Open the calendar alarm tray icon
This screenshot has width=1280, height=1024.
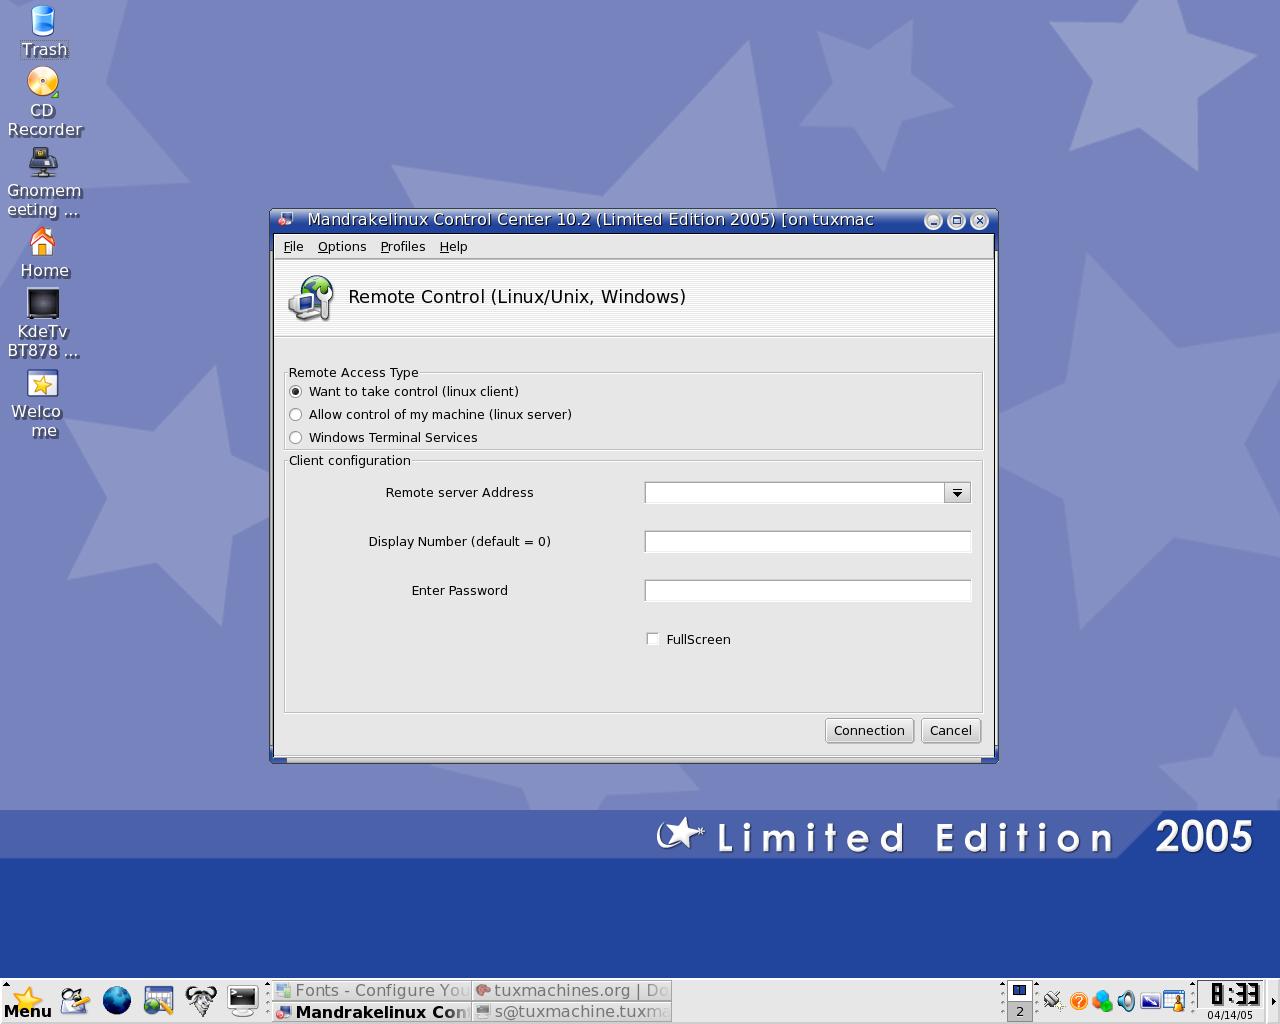click(x=1174, y=1001)
